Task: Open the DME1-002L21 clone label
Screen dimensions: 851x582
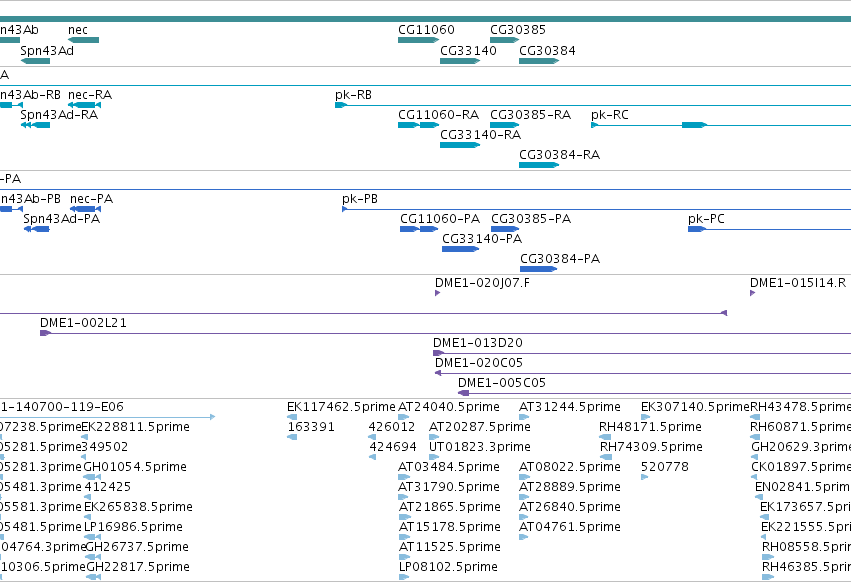Action: [x=84, y=323]
